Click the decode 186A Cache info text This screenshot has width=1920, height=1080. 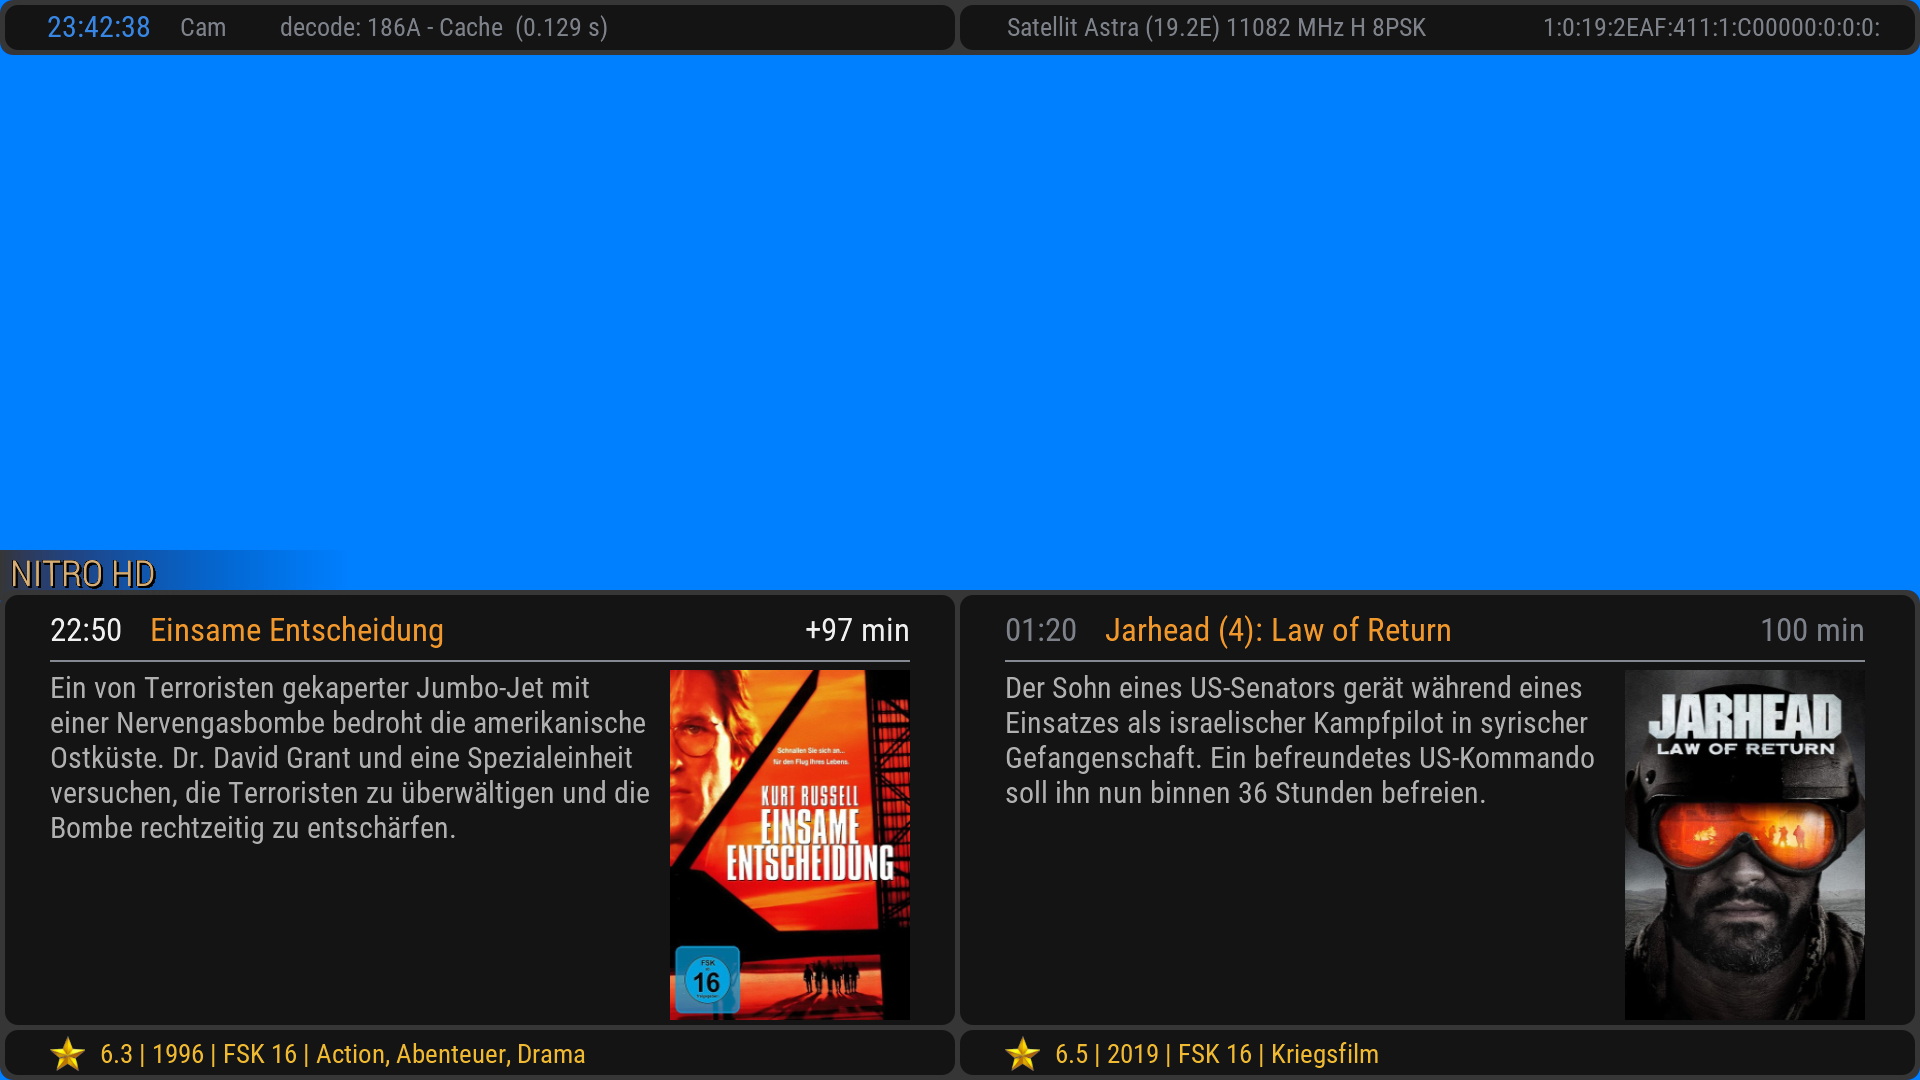443,27
